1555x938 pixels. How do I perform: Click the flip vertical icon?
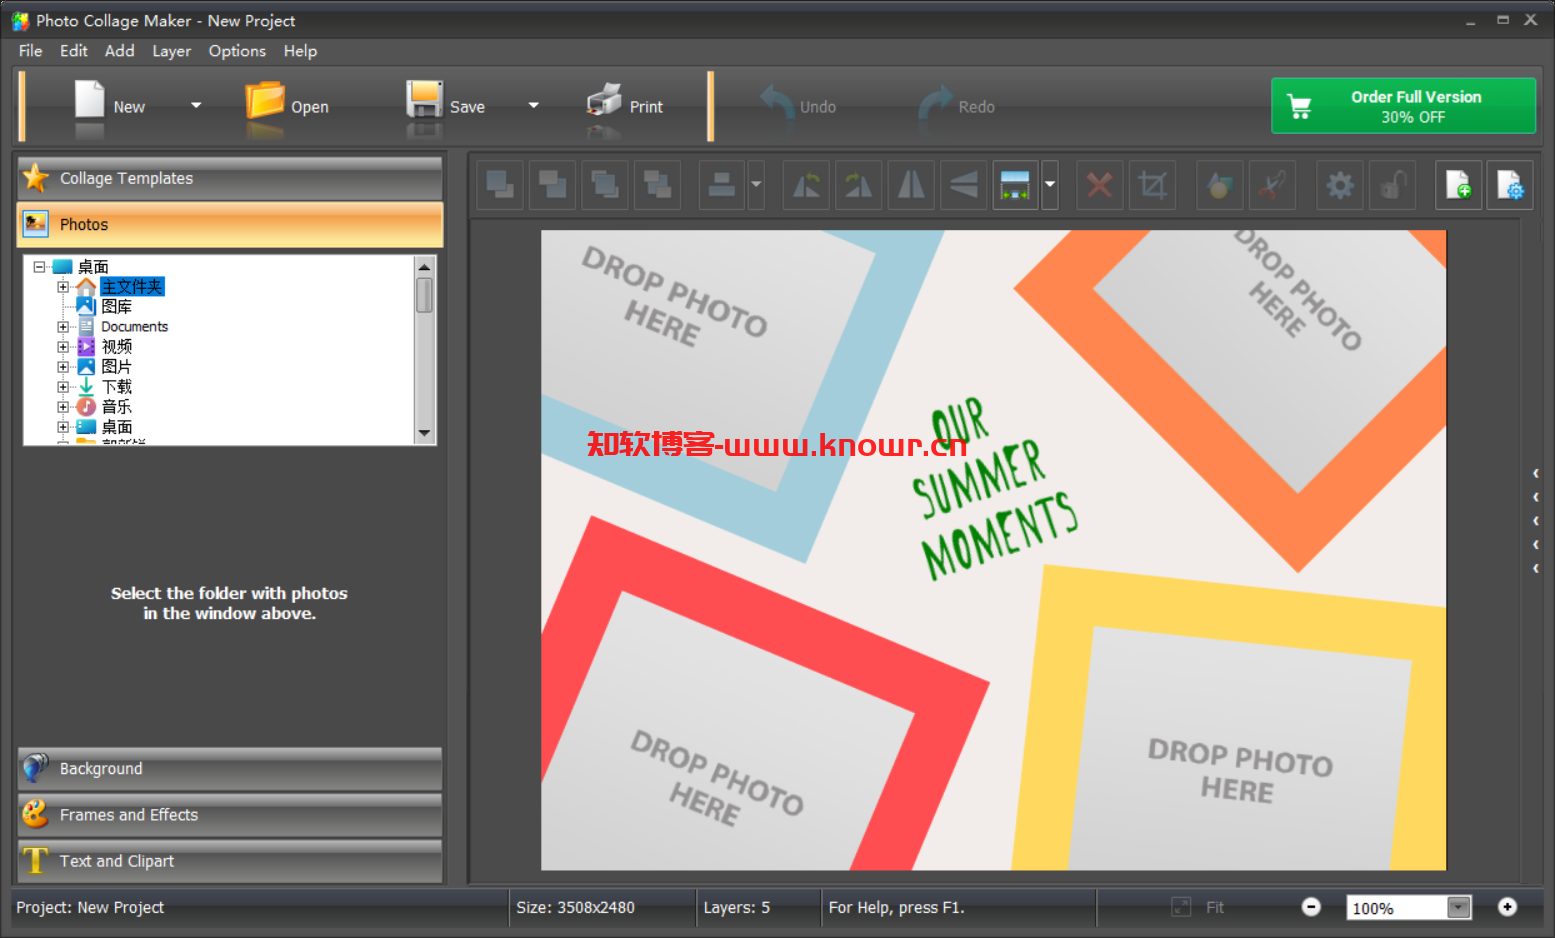tap(963, 185)
